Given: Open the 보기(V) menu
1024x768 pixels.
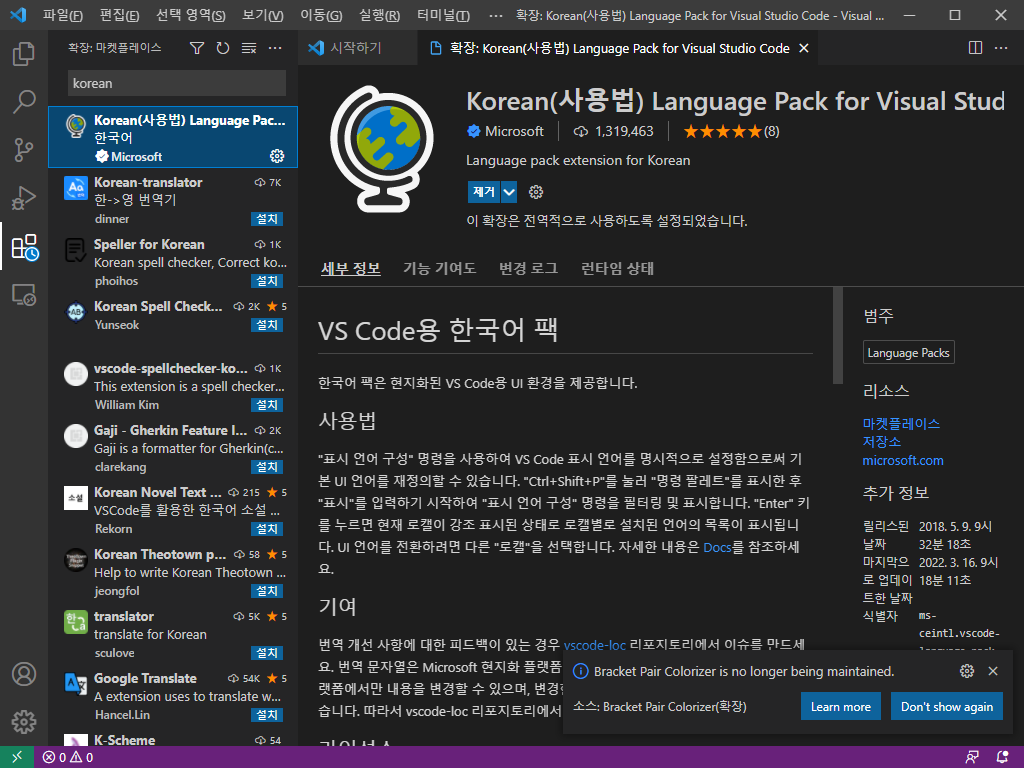Looking at the screenshot, I should (263, 15).
